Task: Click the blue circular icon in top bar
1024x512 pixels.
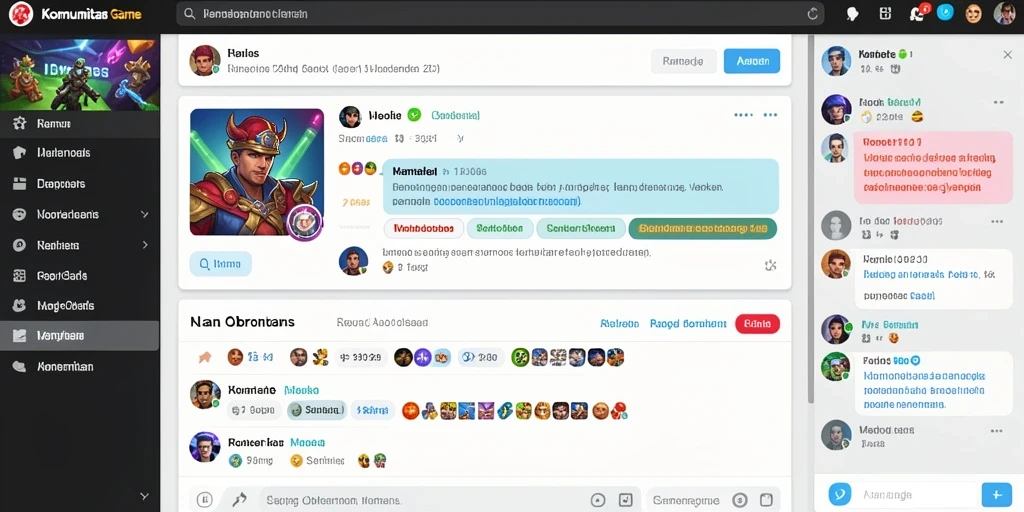Action: click(945, 12)
